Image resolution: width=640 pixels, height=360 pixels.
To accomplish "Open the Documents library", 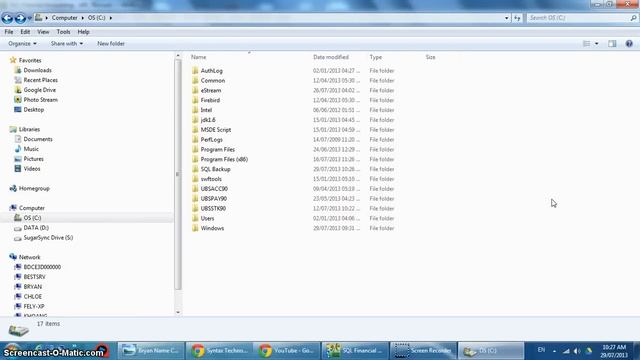I will (x=38, y=139).
